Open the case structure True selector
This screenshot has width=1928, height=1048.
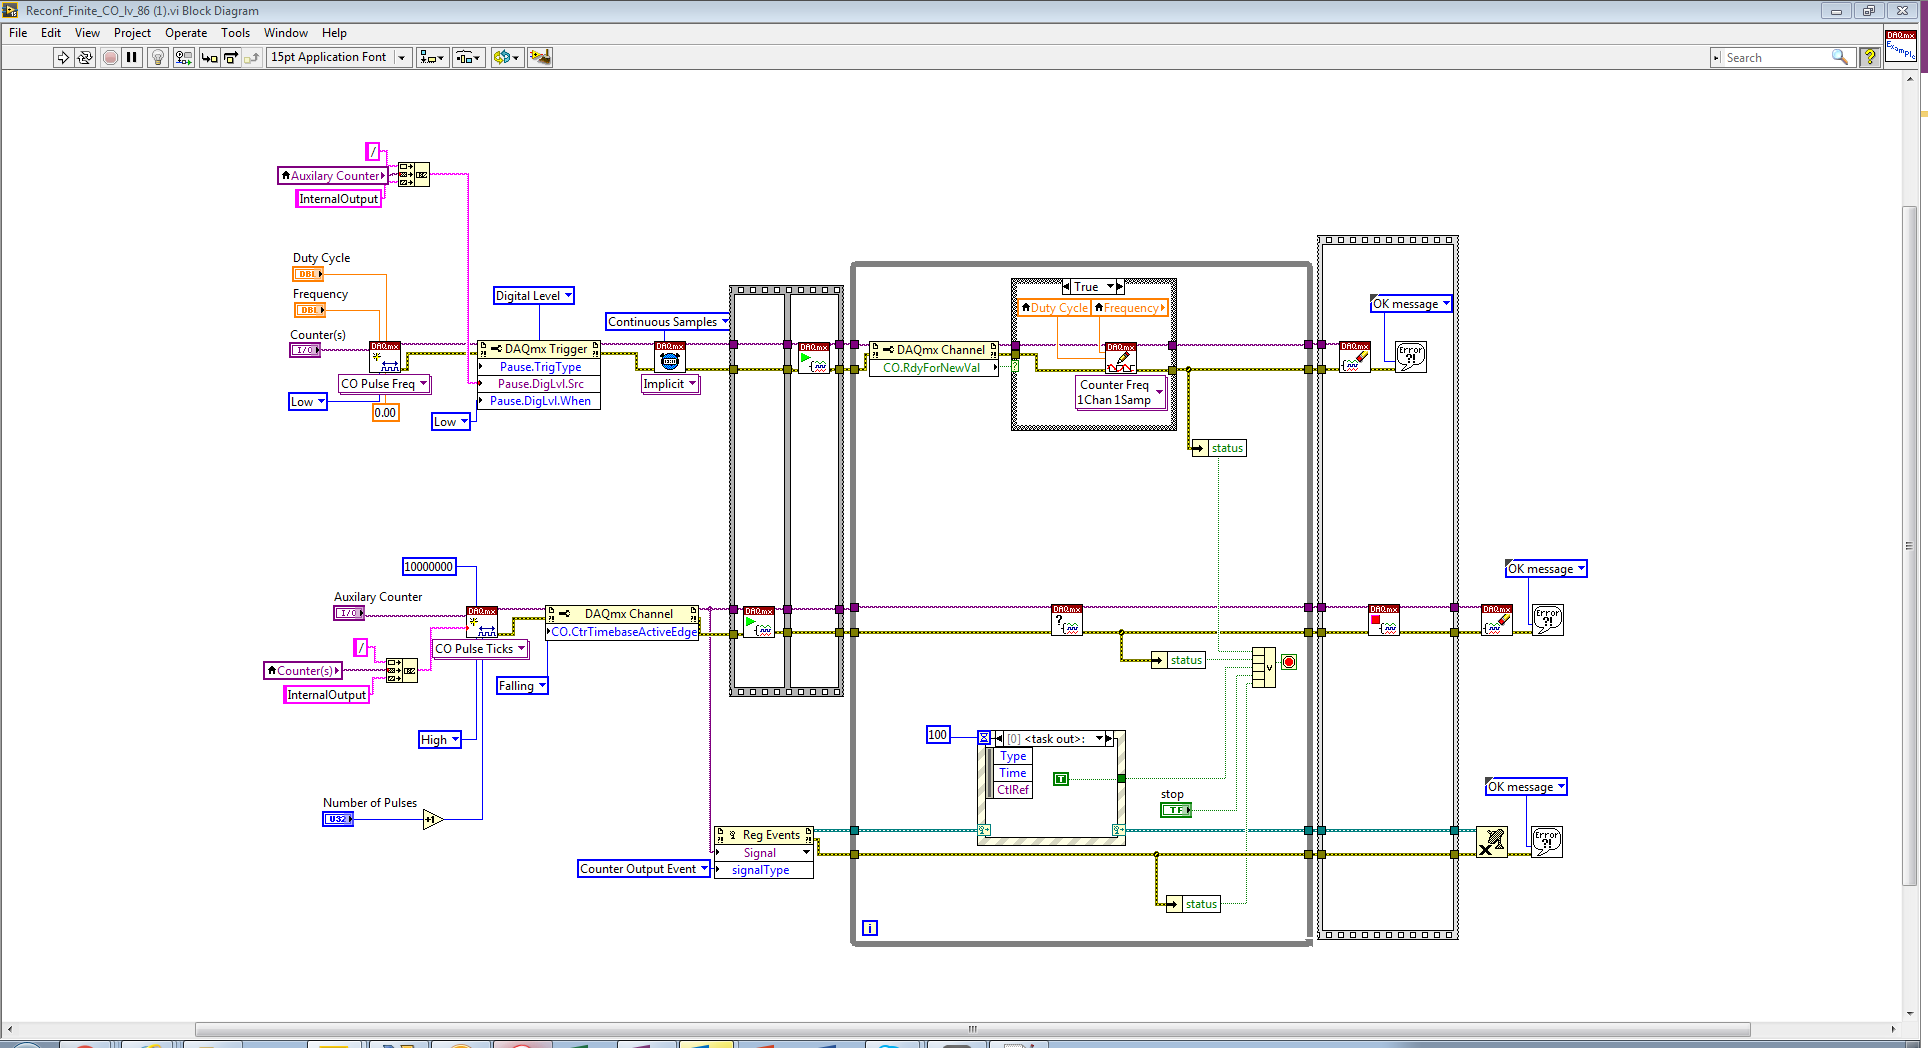(x=1093, y=287)
